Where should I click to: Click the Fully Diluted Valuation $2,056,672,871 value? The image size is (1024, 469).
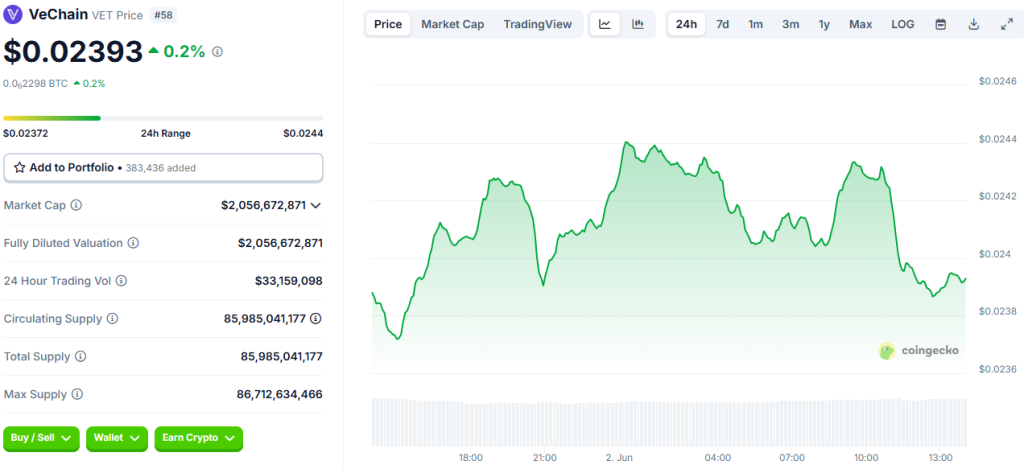280,243
